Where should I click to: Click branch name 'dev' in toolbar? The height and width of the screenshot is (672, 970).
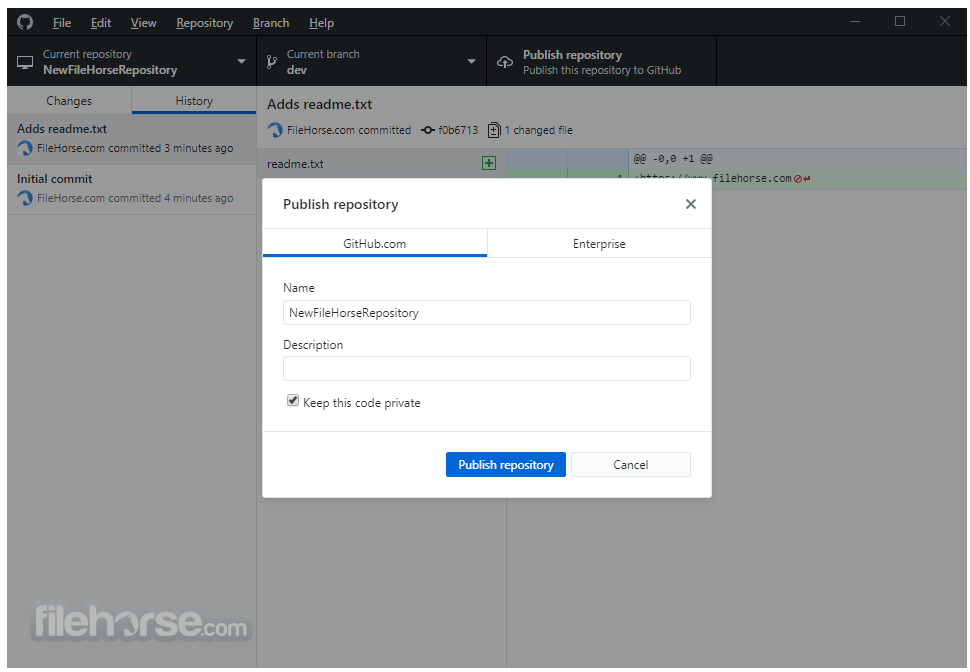pos(297,70)
